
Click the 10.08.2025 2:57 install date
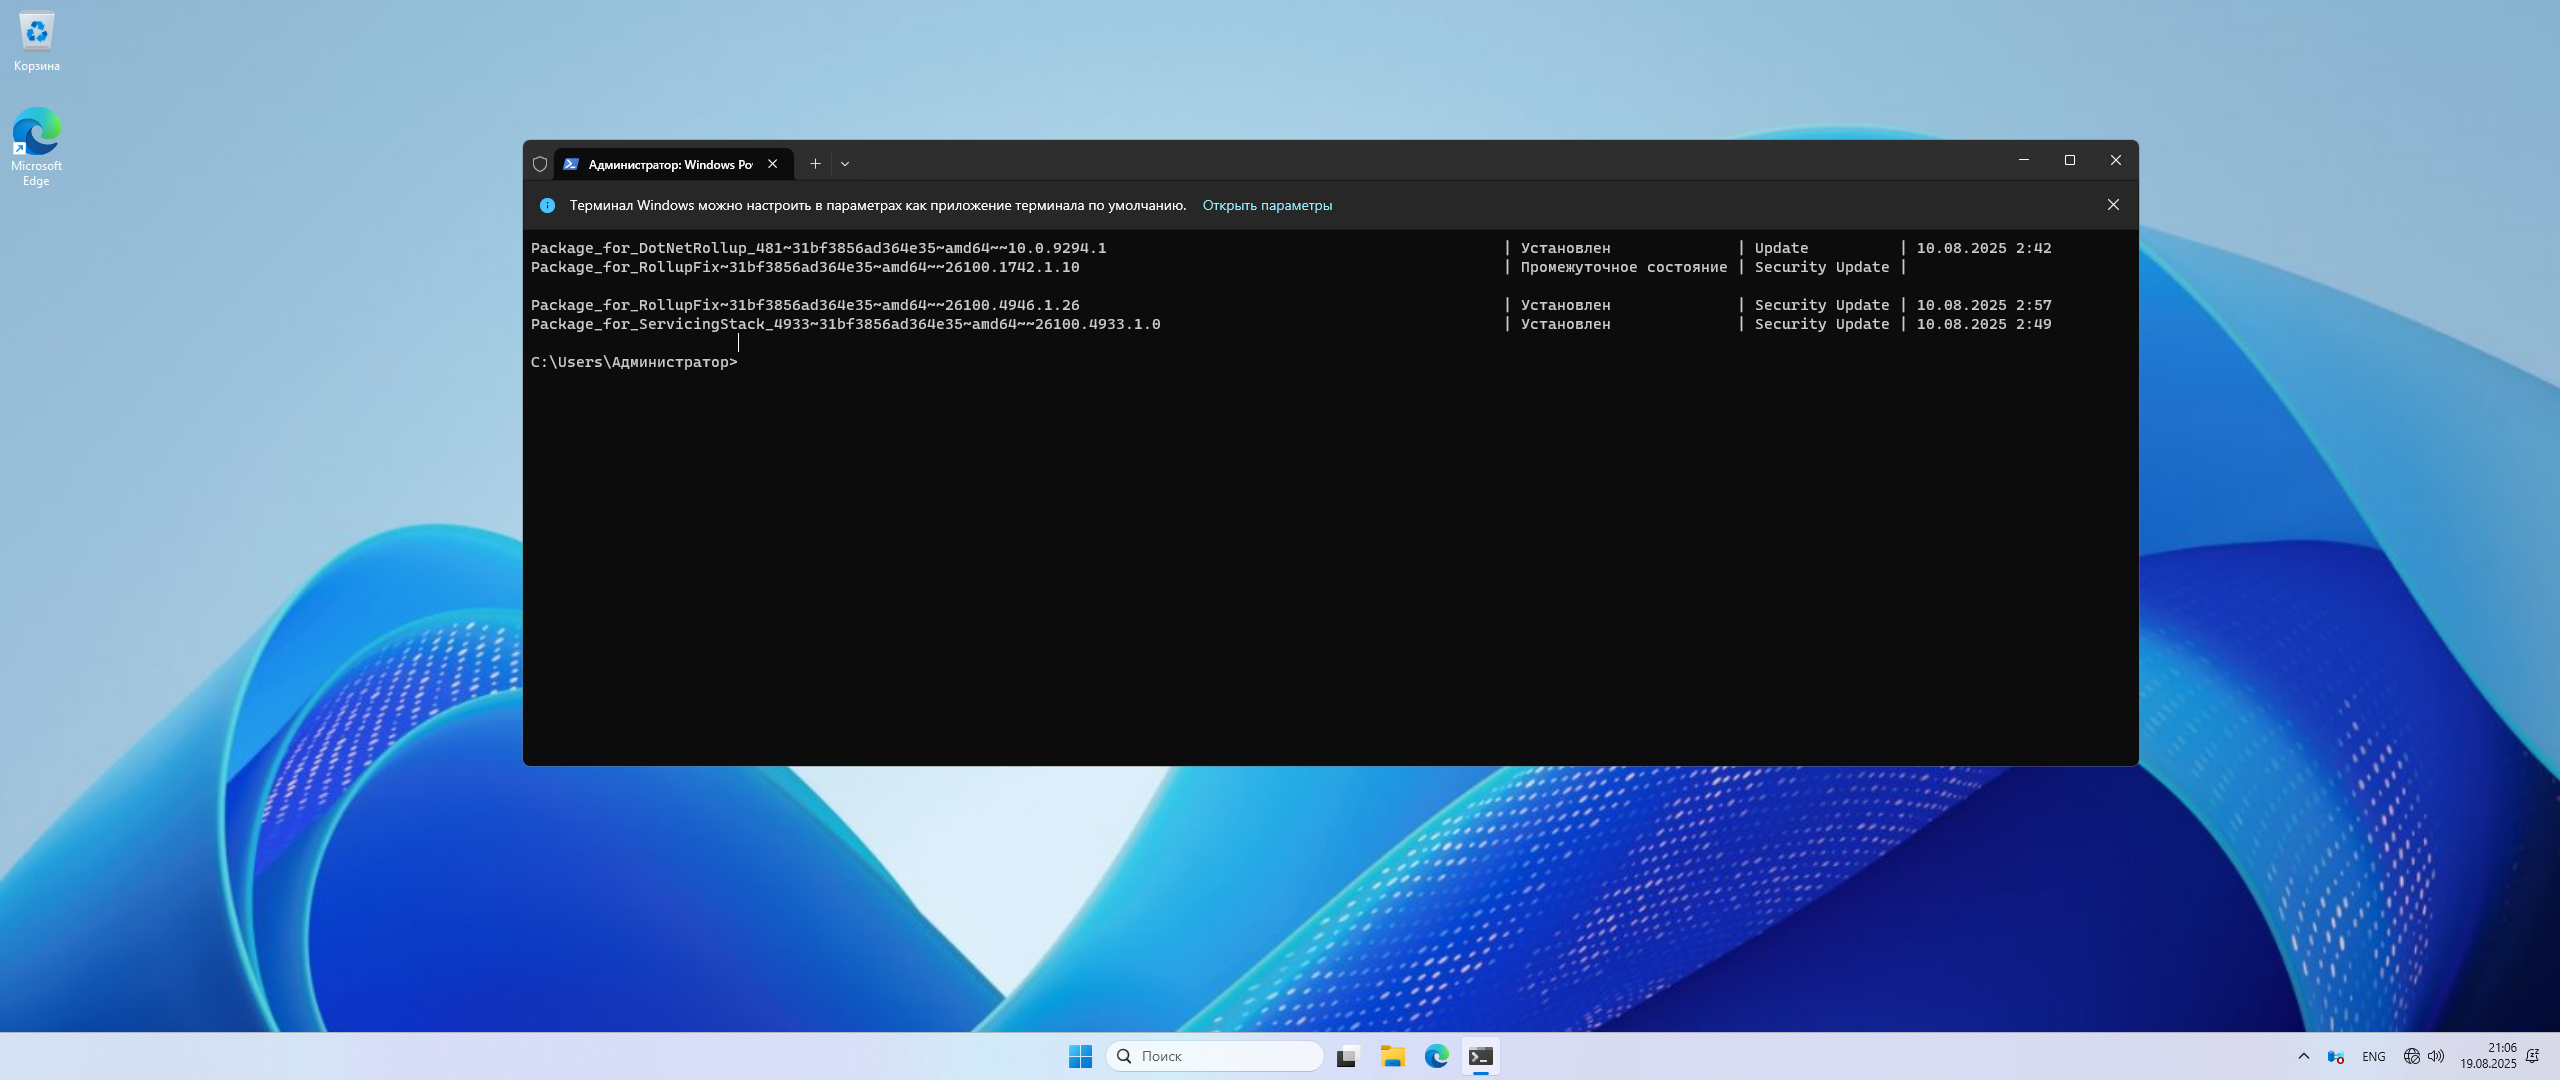click(1984, 305)
